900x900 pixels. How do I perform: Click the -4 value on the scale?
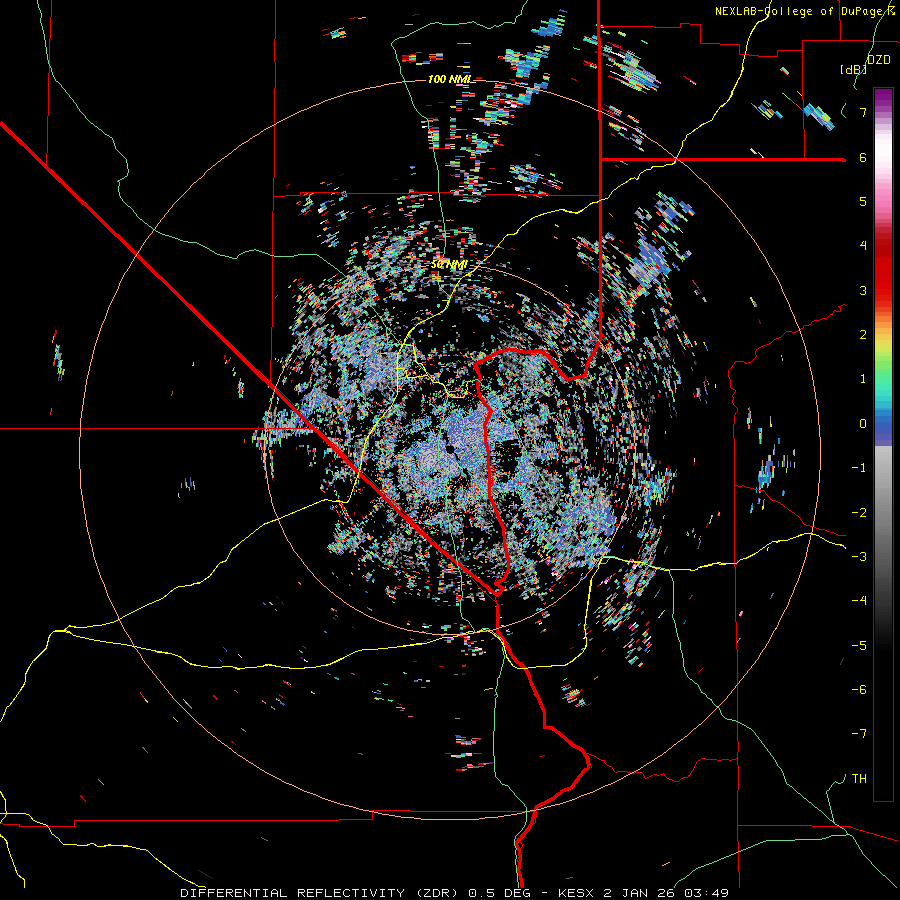click(x=859, y=601)
